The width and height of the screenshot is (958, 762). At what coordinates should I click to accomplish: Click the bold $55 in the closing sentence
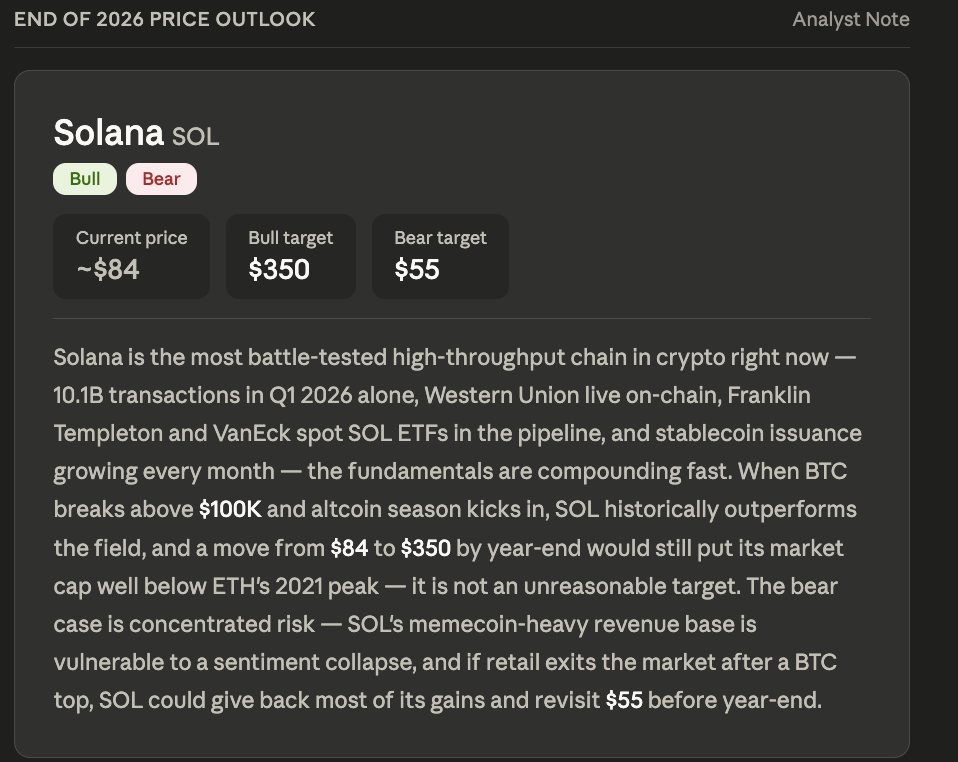[x=624, y=700]
